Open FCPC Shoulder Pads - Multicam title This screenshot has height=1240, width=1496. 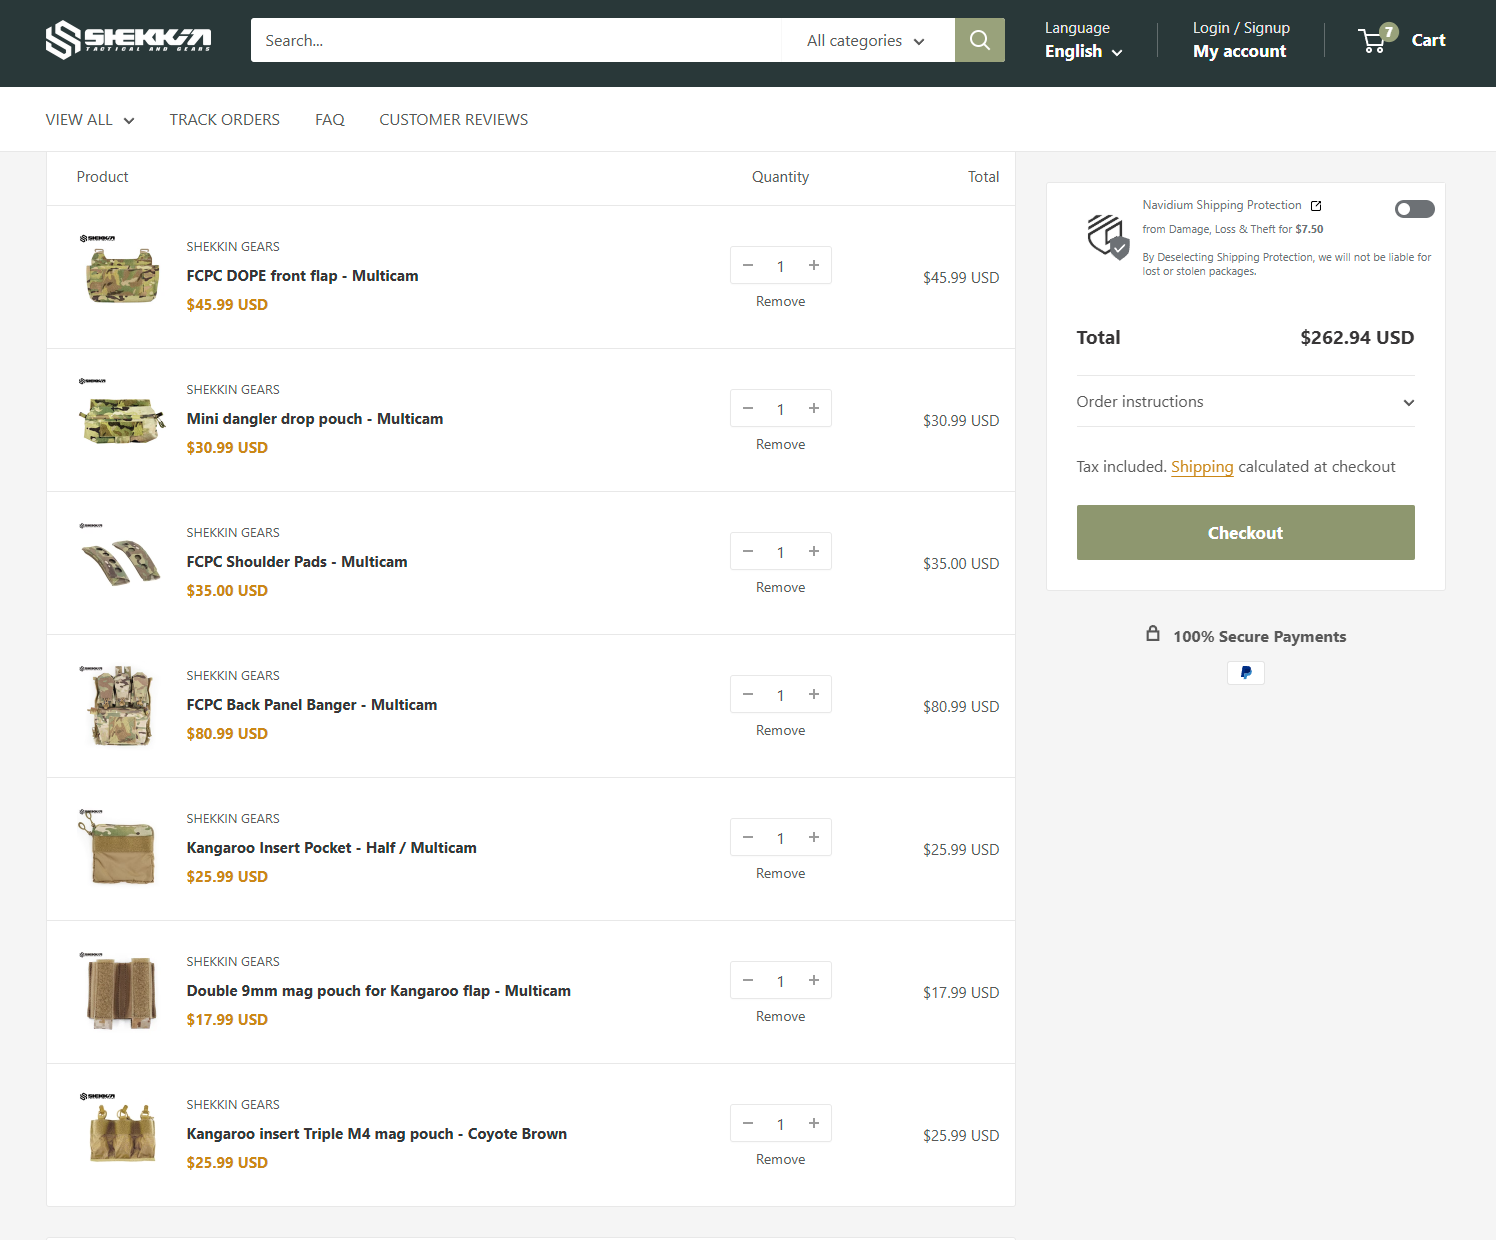(x=297, y=562)
